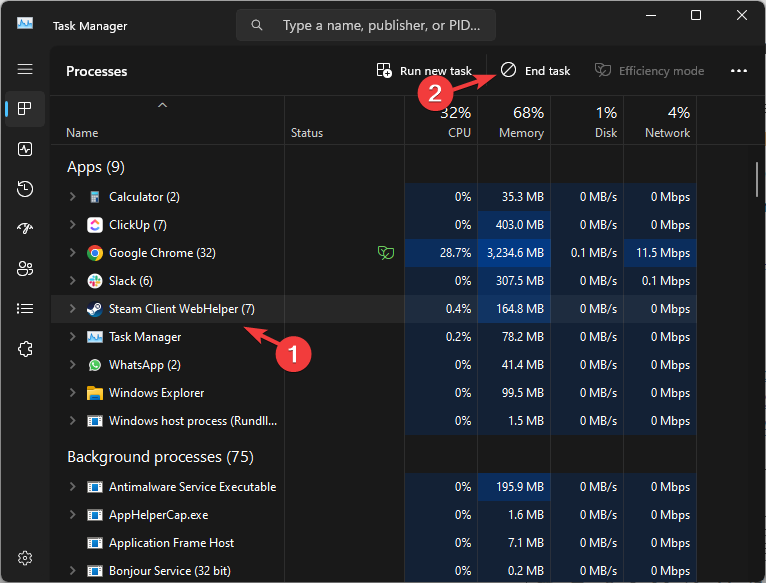Click Run new task button
Viewport: 766px width, 583px height.
(424, 71)
